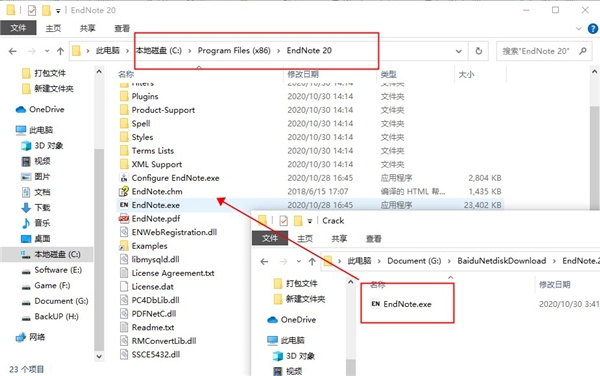Open 音乐 in the sidebar
This screenshot has height=376, width=600.
pyautogui.click(x=42, y=223)
